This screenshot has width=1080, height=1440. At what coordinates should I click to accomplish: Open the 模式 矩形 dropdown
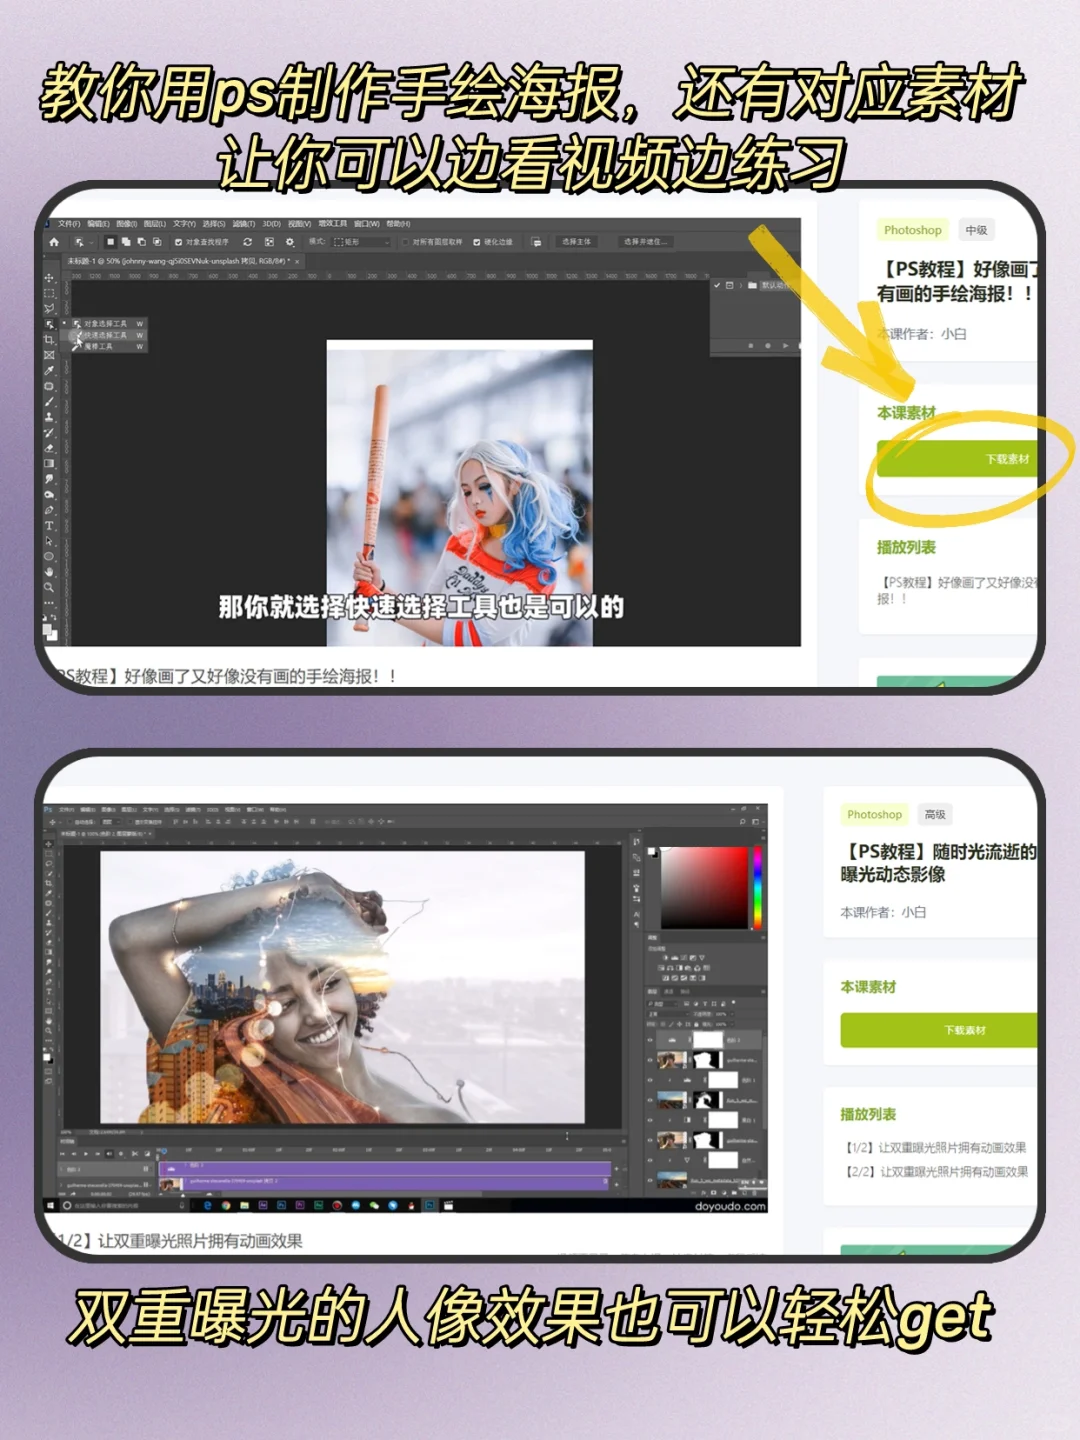pyautogui.click(x=362, y=242)
